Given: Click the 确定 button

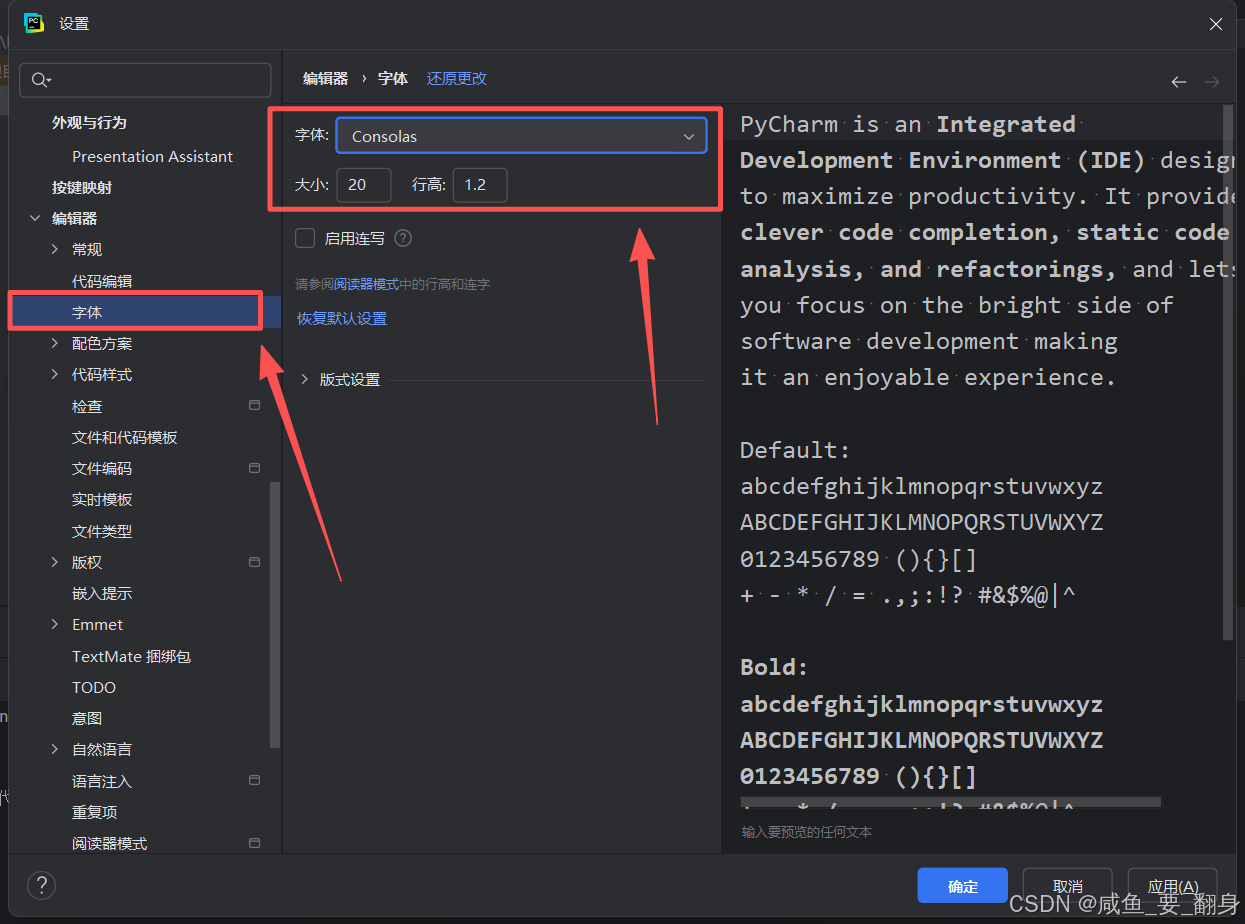Looking at the screenshot, I should point(963,886).
